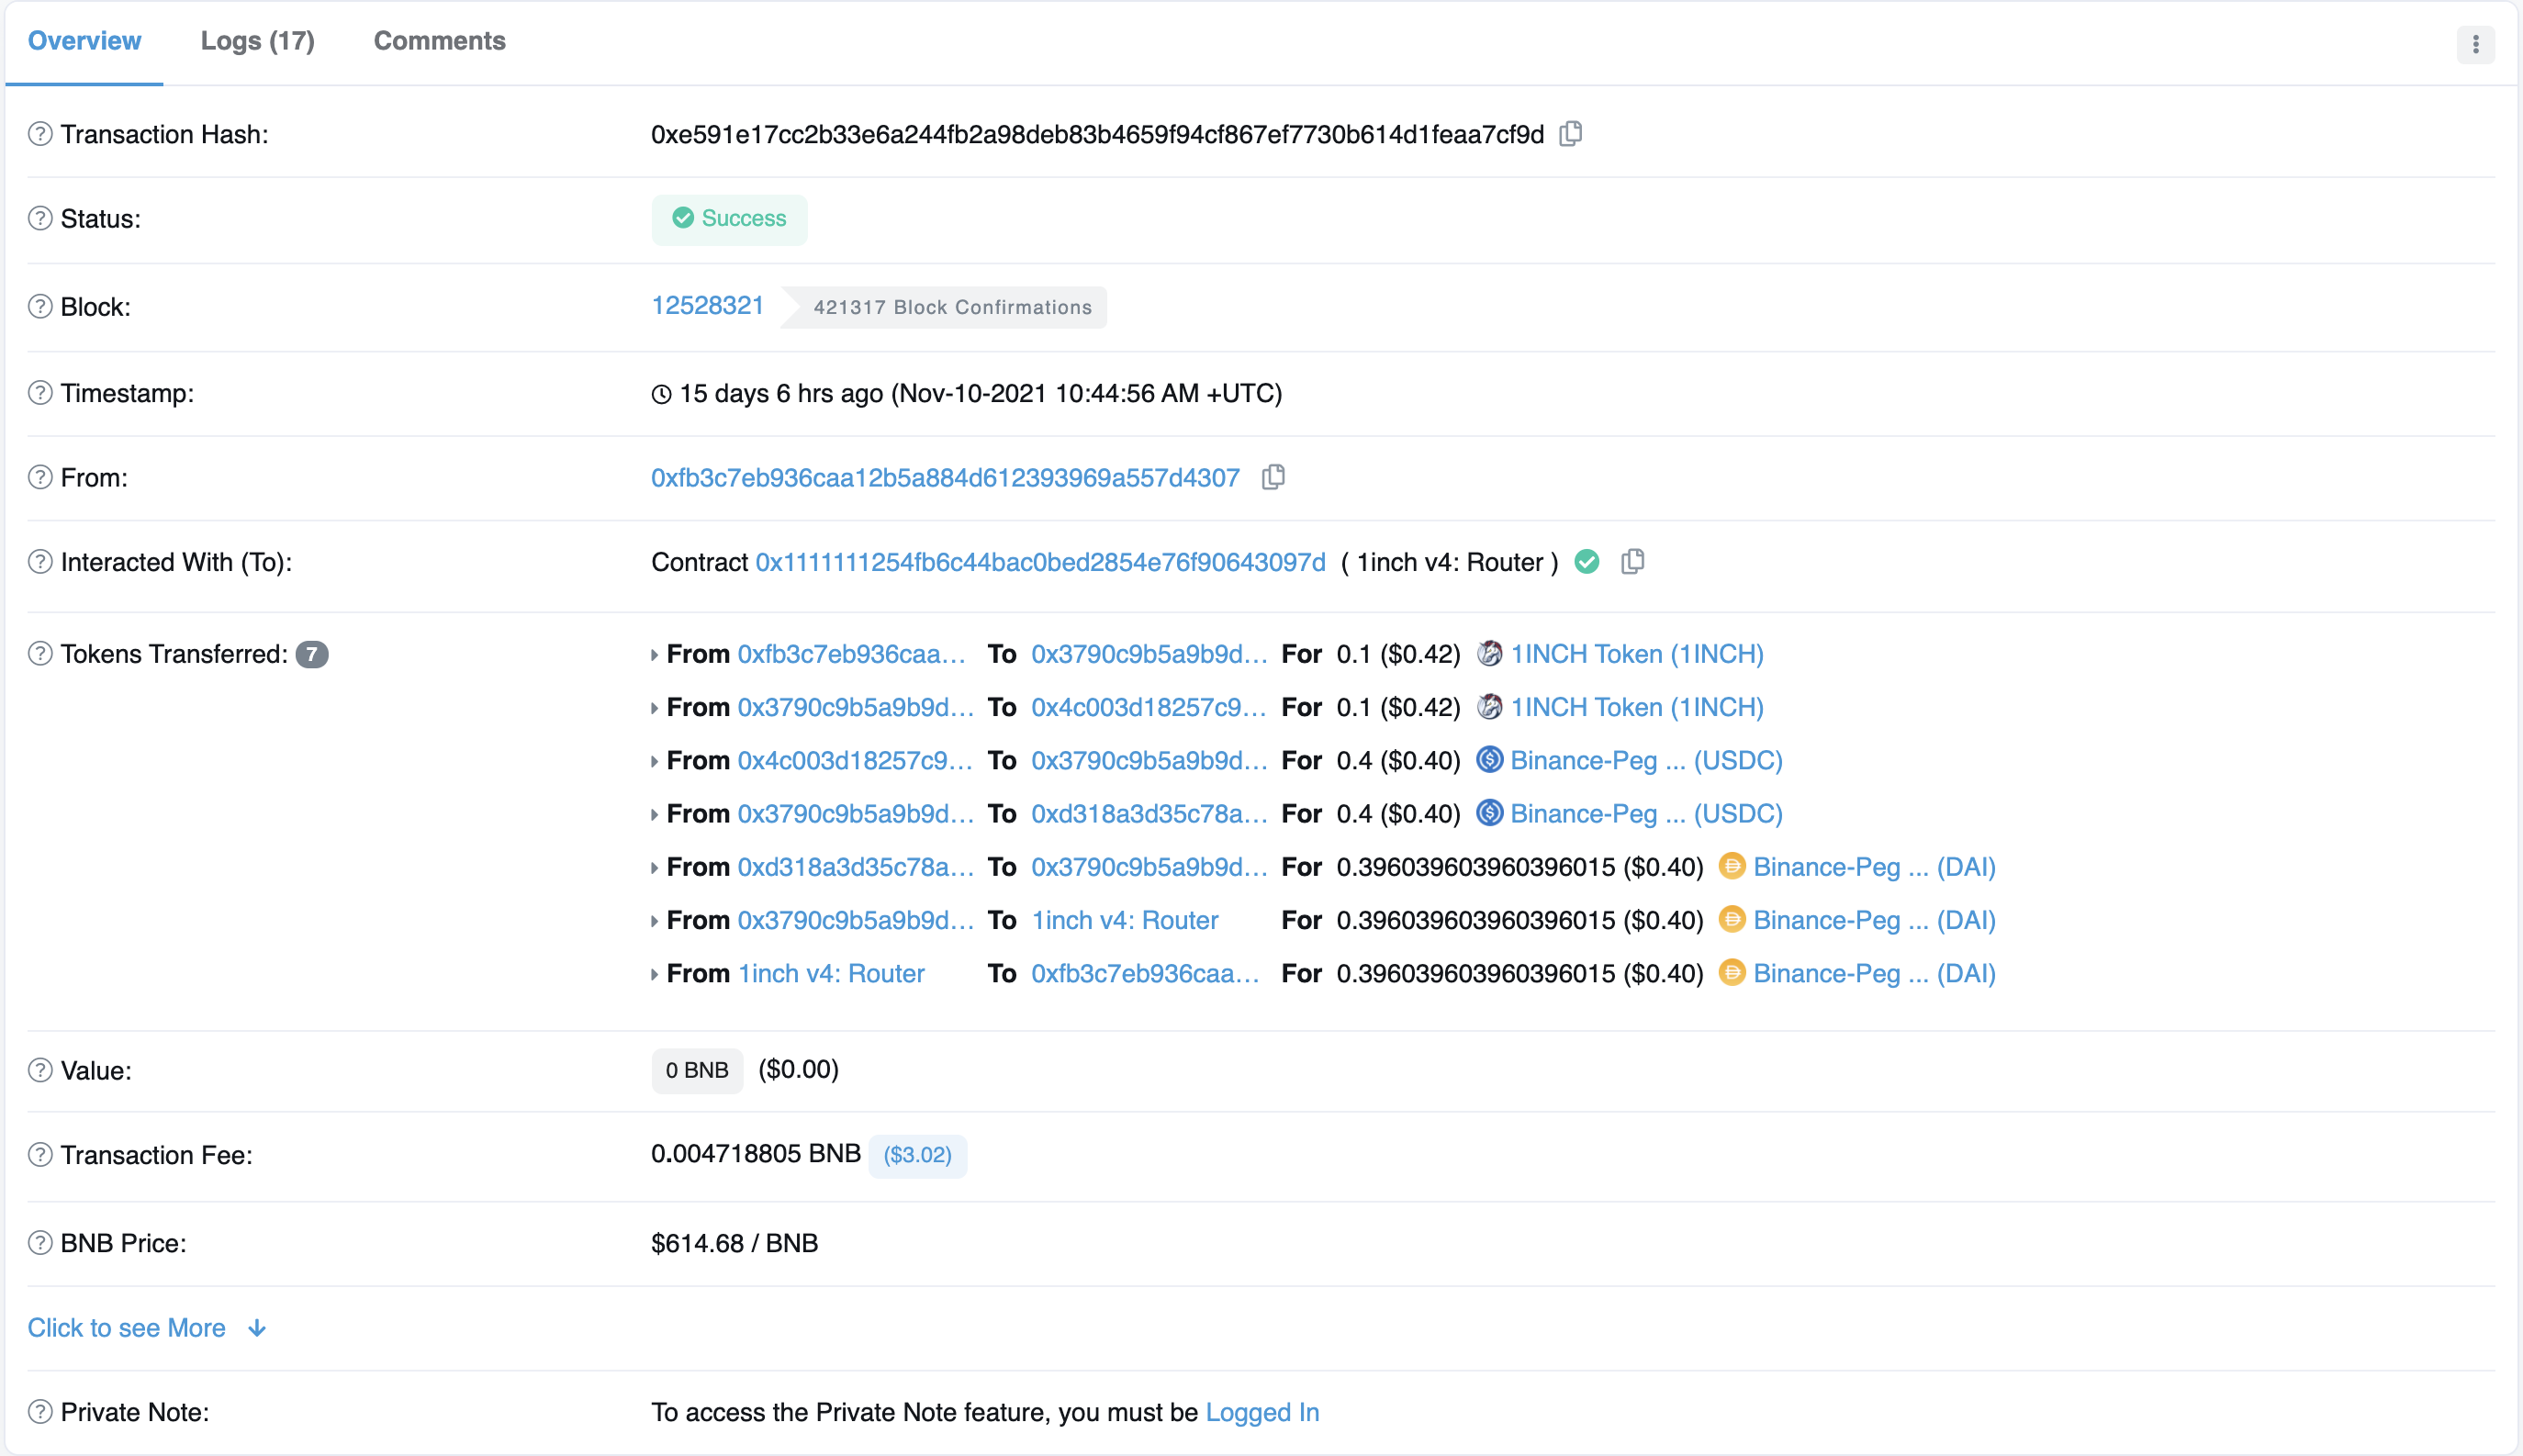Open Binance-Peg (USDC) link in third transfer row
This screenshot has height=1456, width=2523.
click(x=1646, y=760)
